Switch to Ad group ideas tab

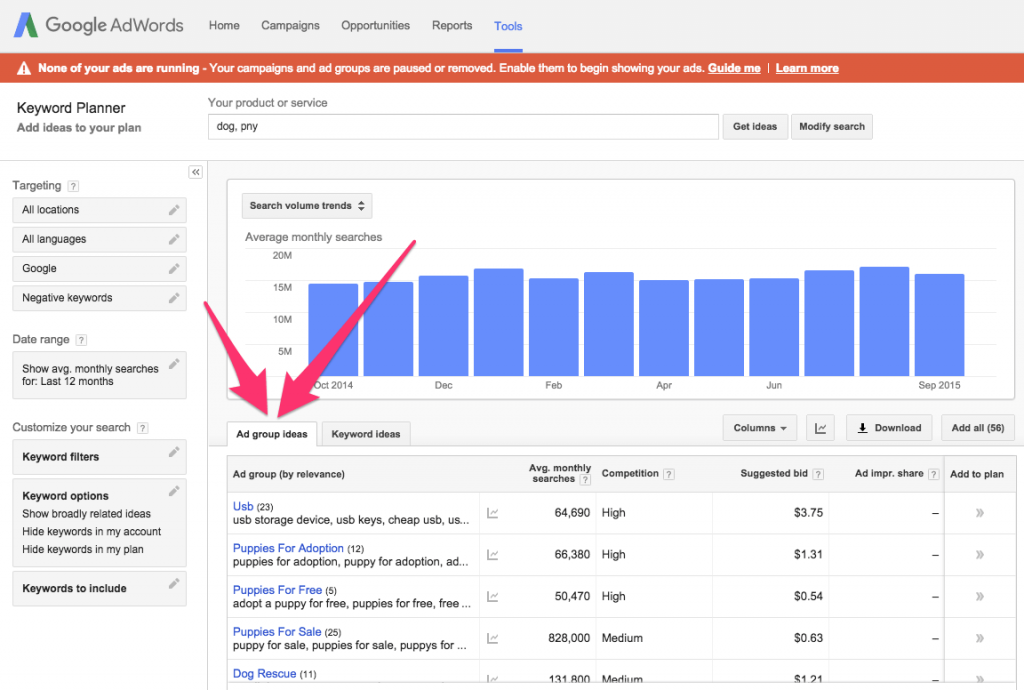pyautogui.click(x=272, y=434)
